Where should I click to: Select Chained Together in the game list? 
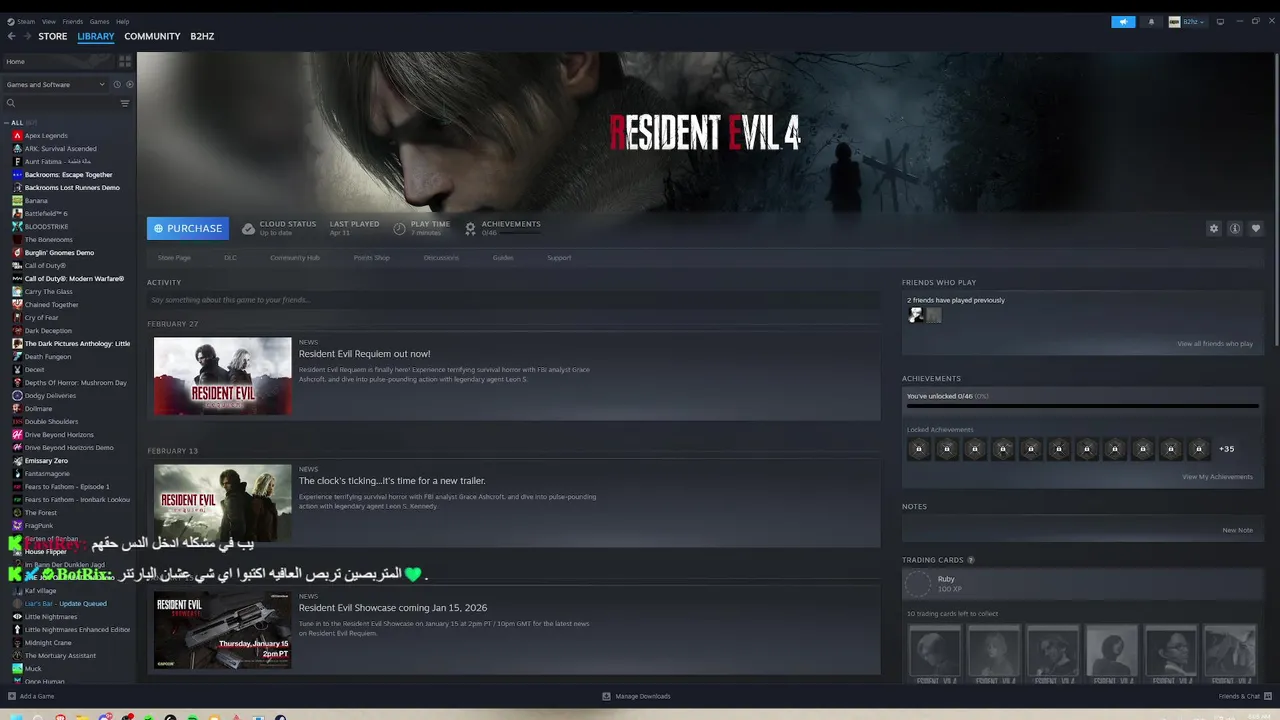click(x=51, y=305)
